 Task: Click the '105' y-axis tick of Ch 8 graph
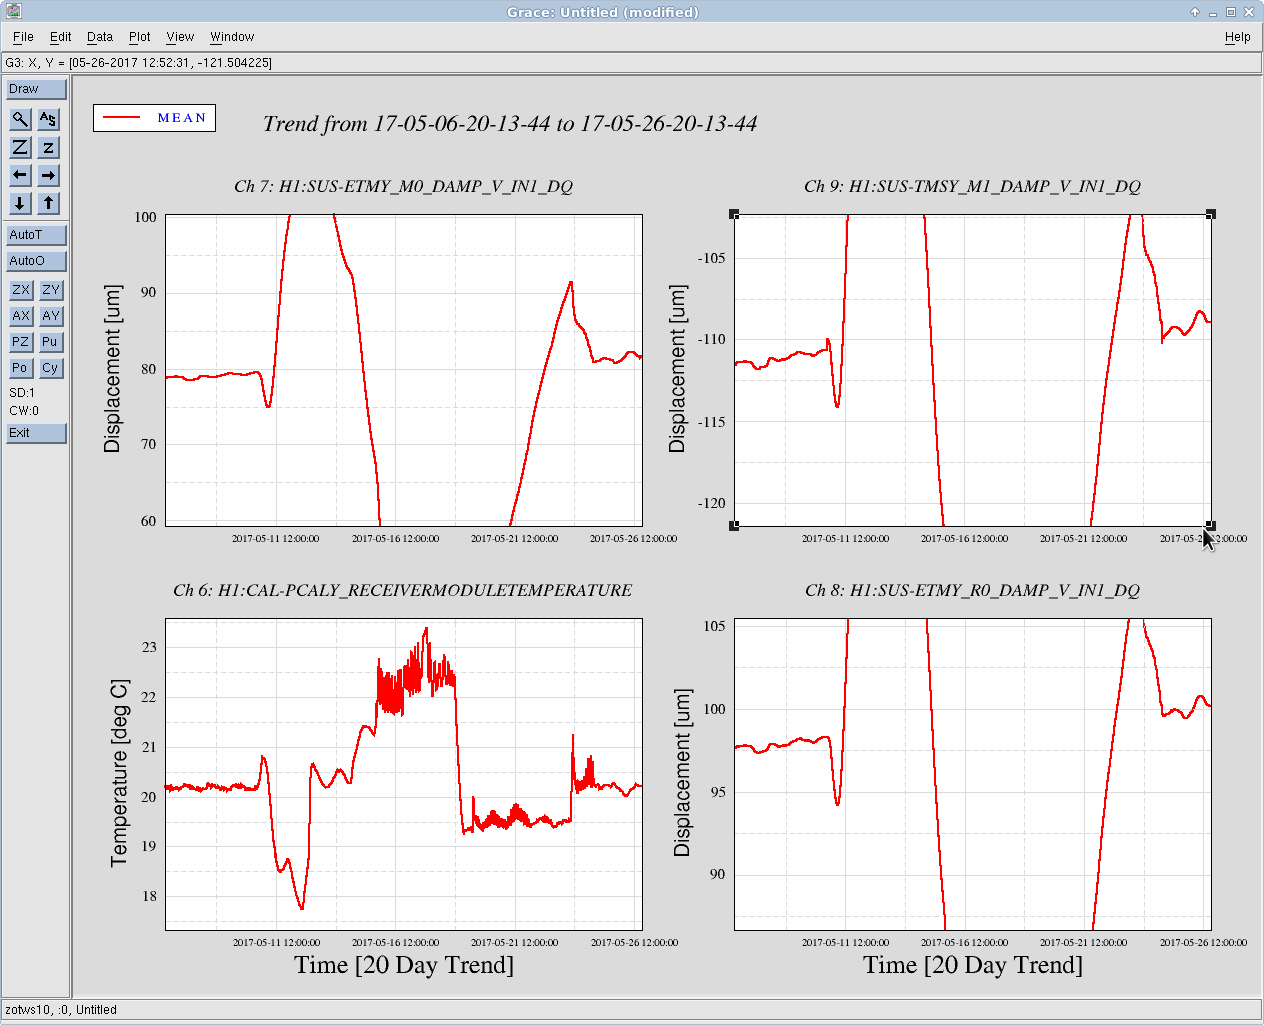point(714,626)
